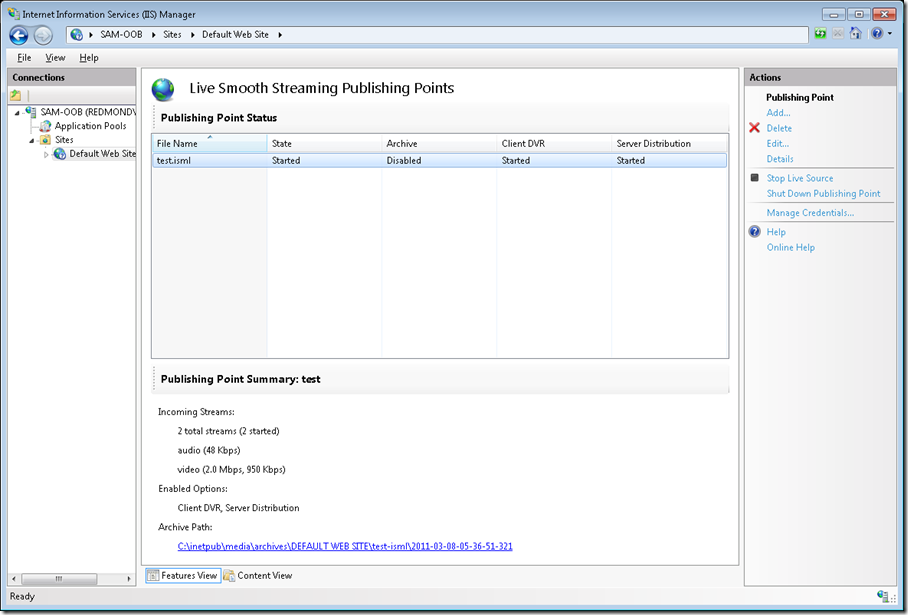Switch to Content View tab
This screenshot has height=615, width=908.
pyautogui.click(x=258, y=576)
